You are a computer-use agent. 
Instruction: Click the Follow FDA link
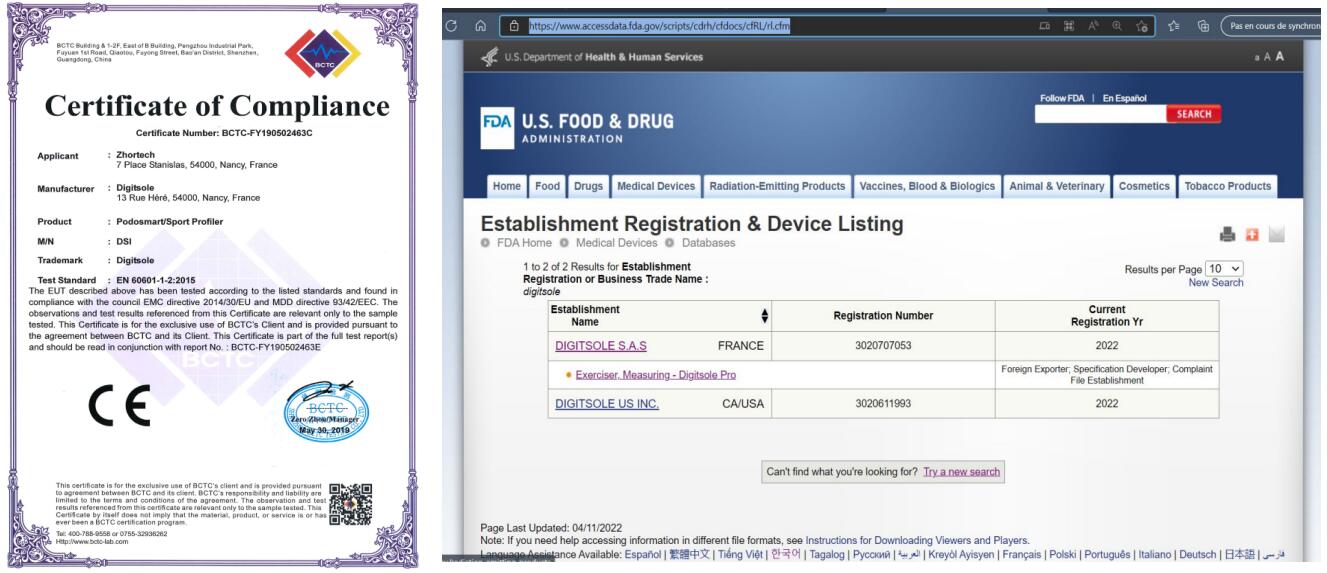(1064, 97)
